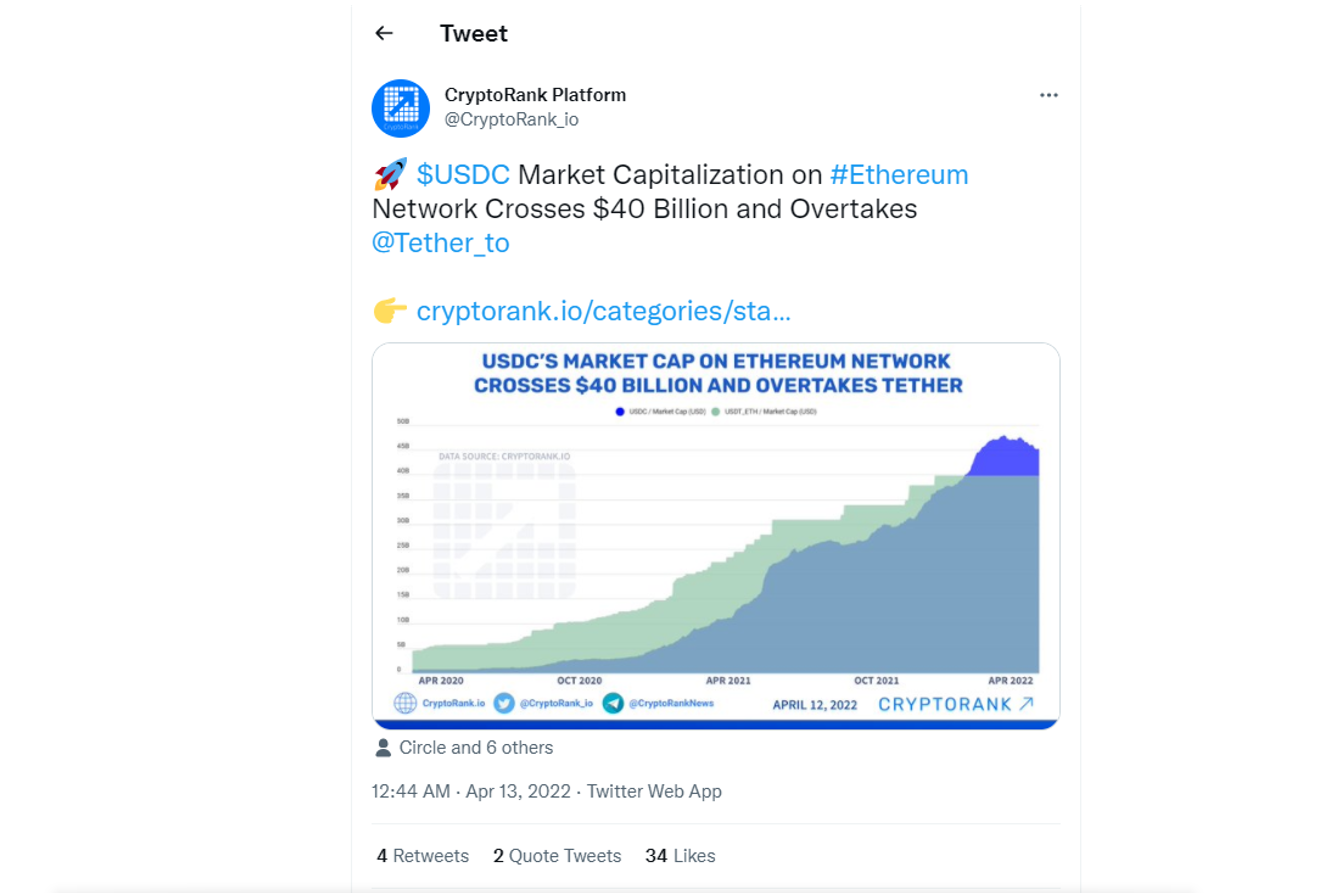Follow the cryptorank.io/categories link
This screenshot has height=893, width=1339.
tap(602, 311)
